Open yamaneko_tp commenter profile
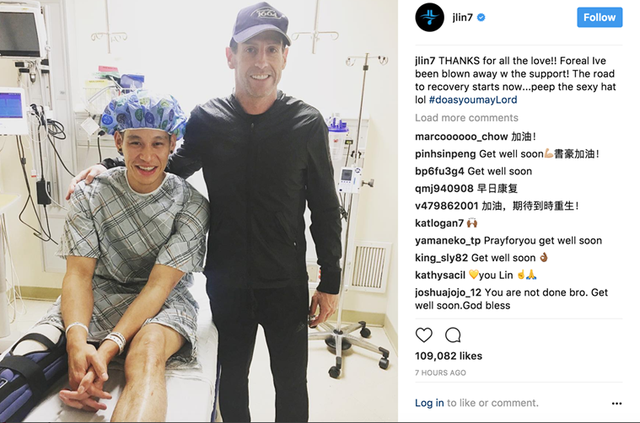 click(x=448, y=240)
